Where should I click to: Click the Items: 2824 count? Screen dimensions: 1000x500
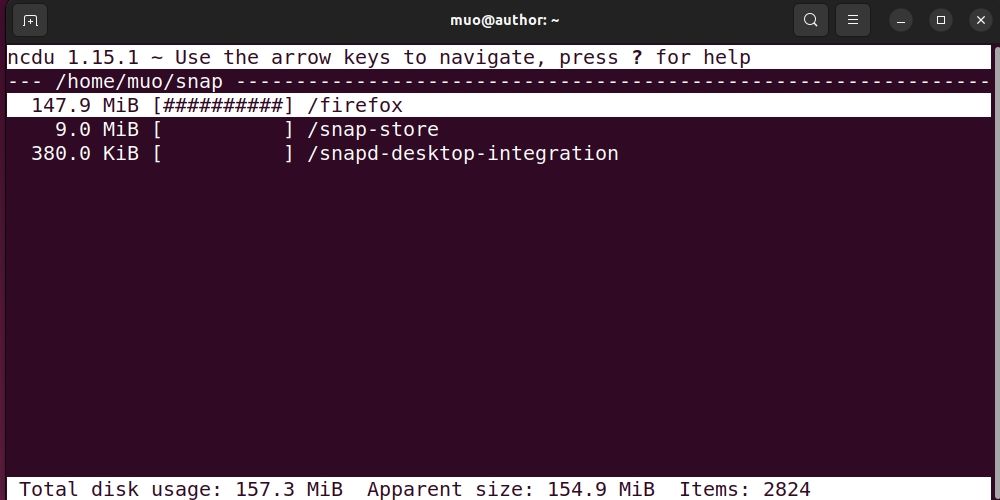pyautogui.click(x=744, y=489)
